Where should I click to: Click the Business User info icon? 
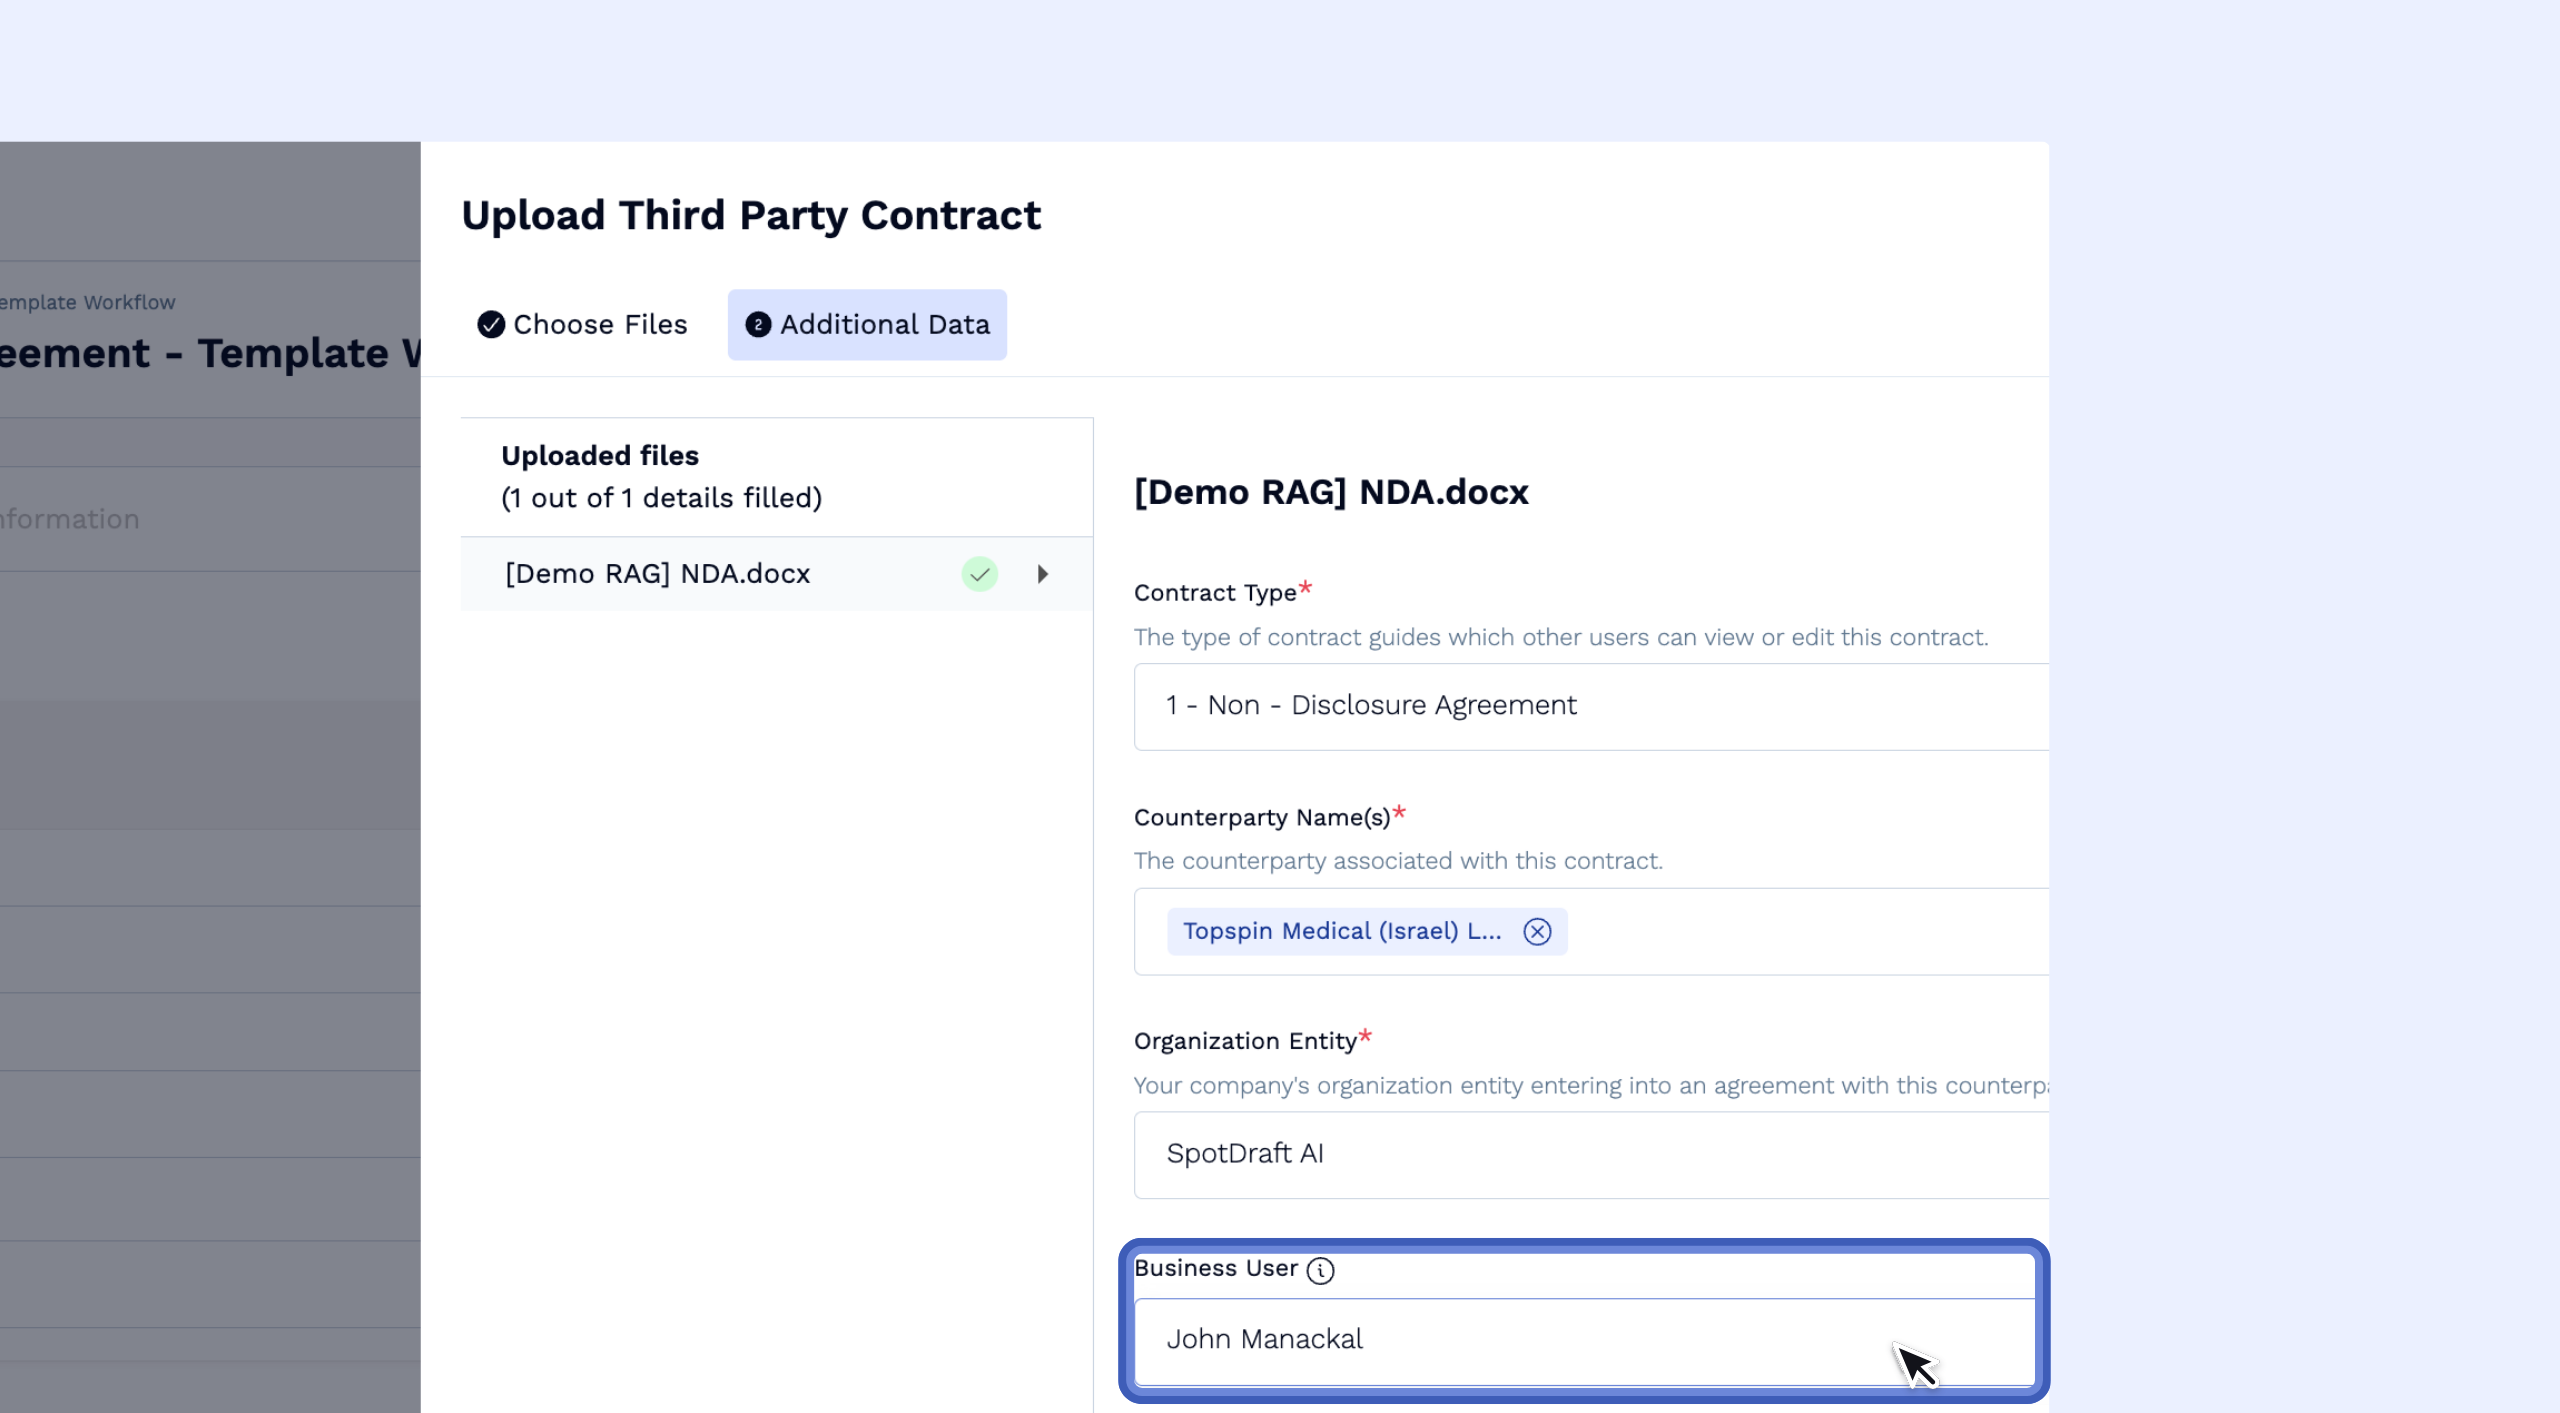click(x=1320, y=1270)
